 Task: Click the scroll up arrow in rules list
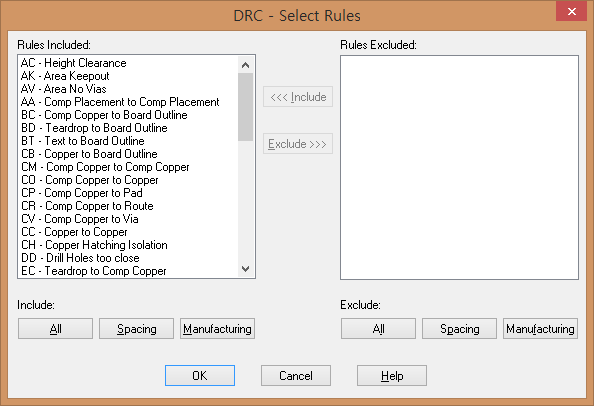pos(245,65)
